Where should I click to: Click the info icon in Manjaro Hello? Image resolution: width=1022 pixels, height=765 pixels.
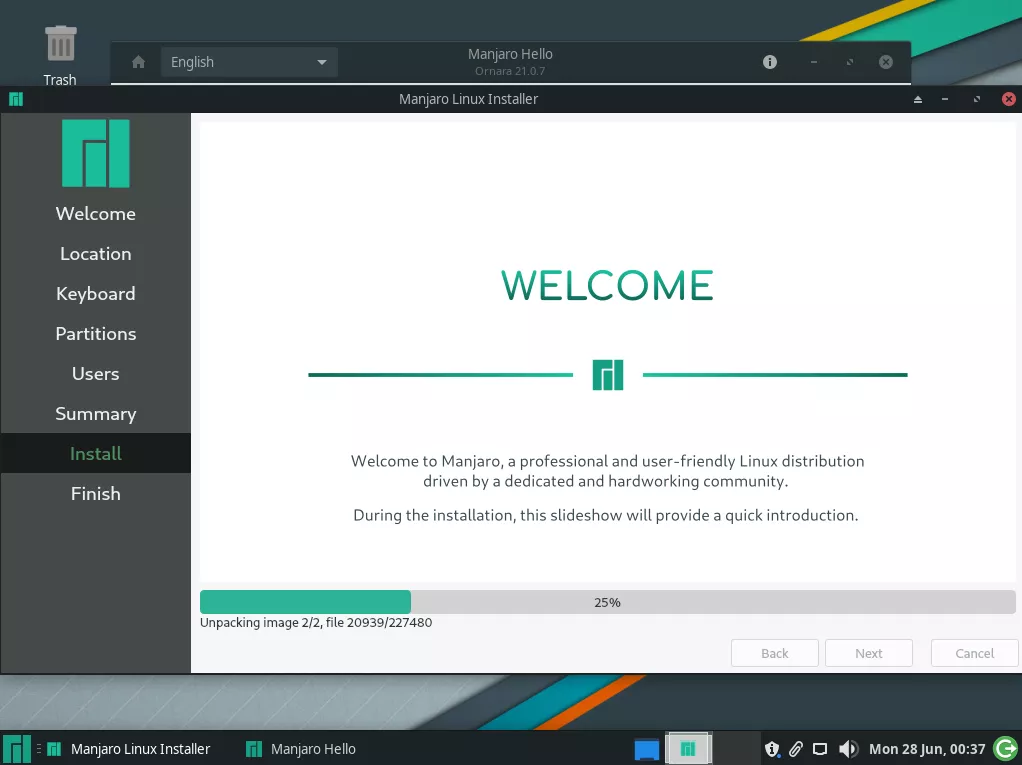[x=770, y=62]
